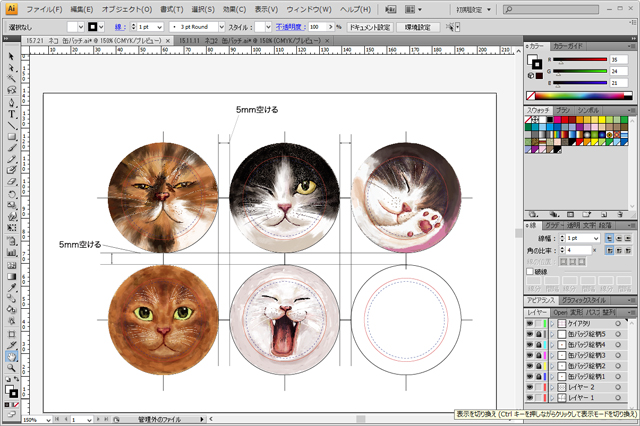Toggle visibility of レイヤー 1
This screenshot has width=640, height=426.
(530, 398)
